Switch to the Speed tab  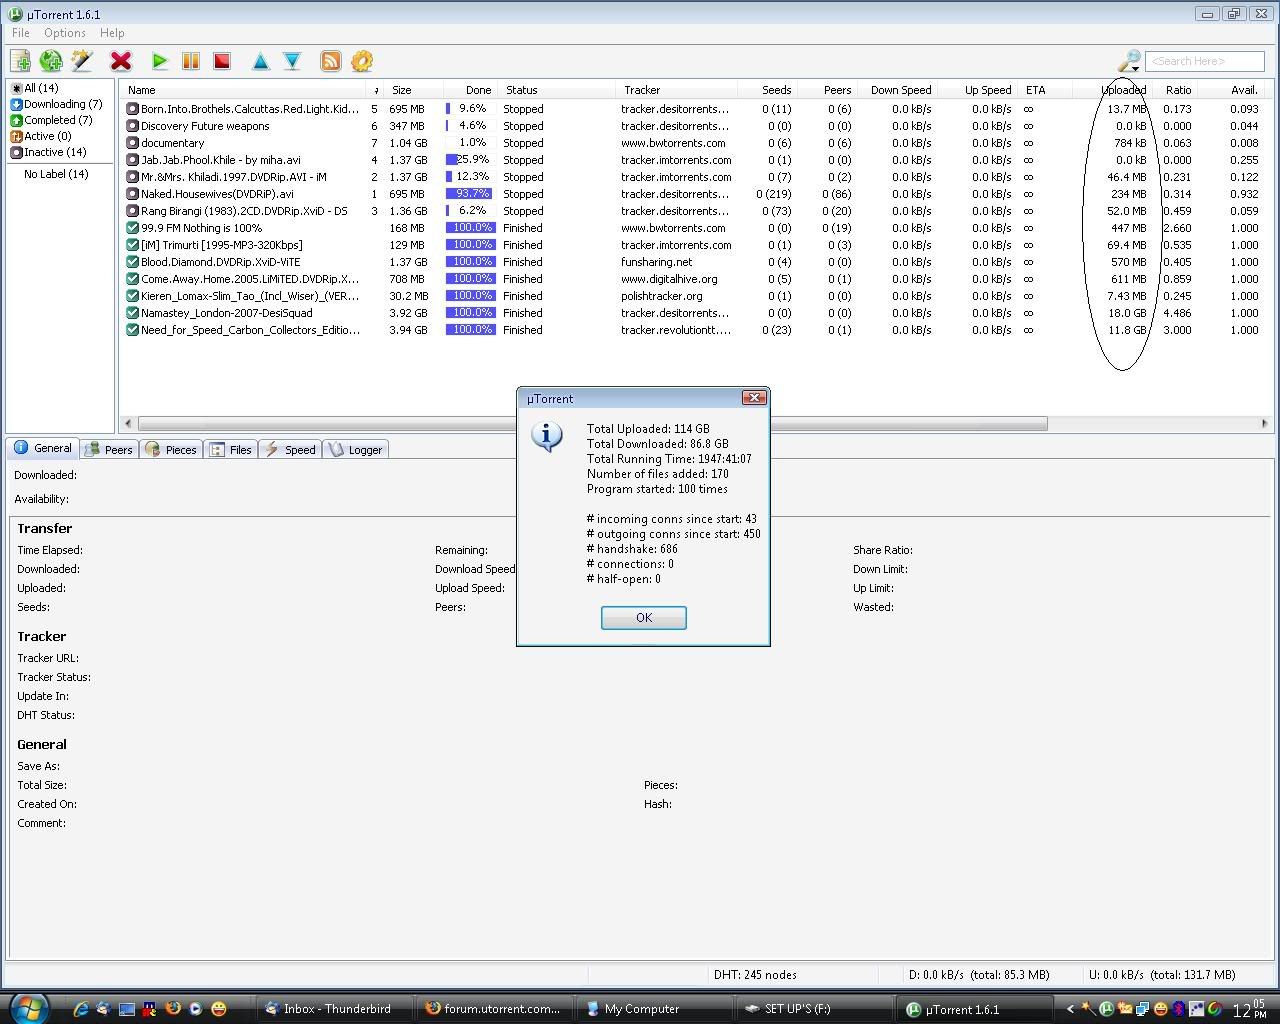pos(290,450)
